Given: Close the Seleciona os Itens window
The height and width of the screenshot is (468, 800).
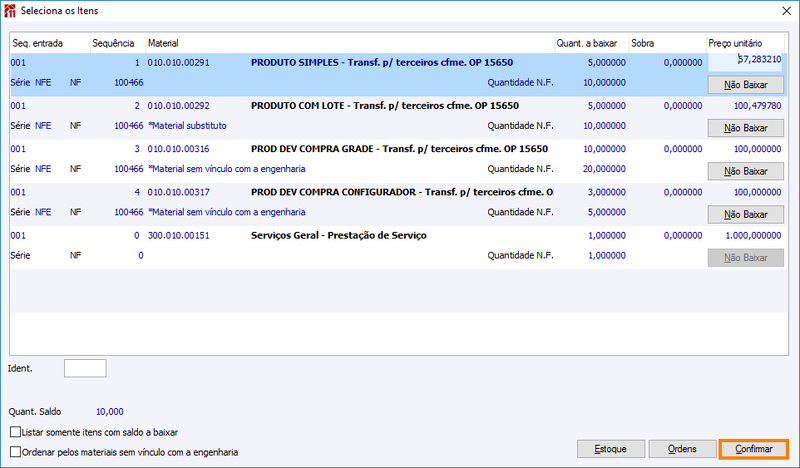Looking at the screenshot, I should (x=786, y=11).
